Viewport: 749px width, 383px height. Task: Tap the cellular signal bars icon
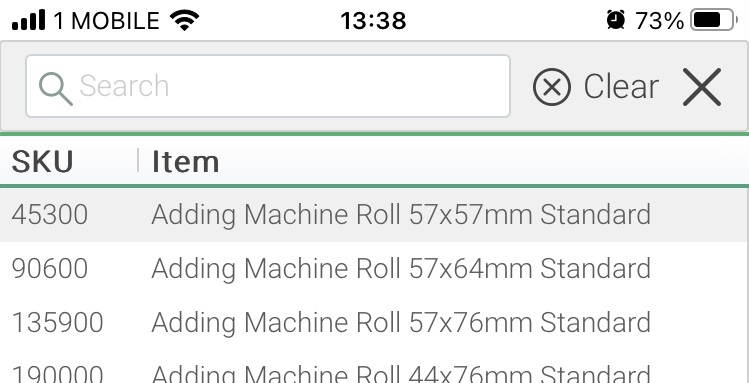tap(29, 20)
